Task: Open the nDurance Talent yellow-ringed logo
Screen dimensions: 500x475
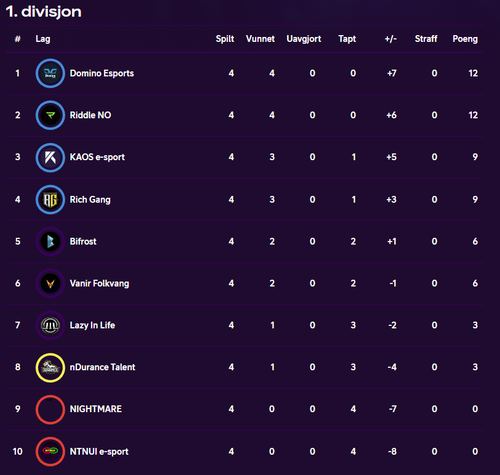Action: click(50, 367)
